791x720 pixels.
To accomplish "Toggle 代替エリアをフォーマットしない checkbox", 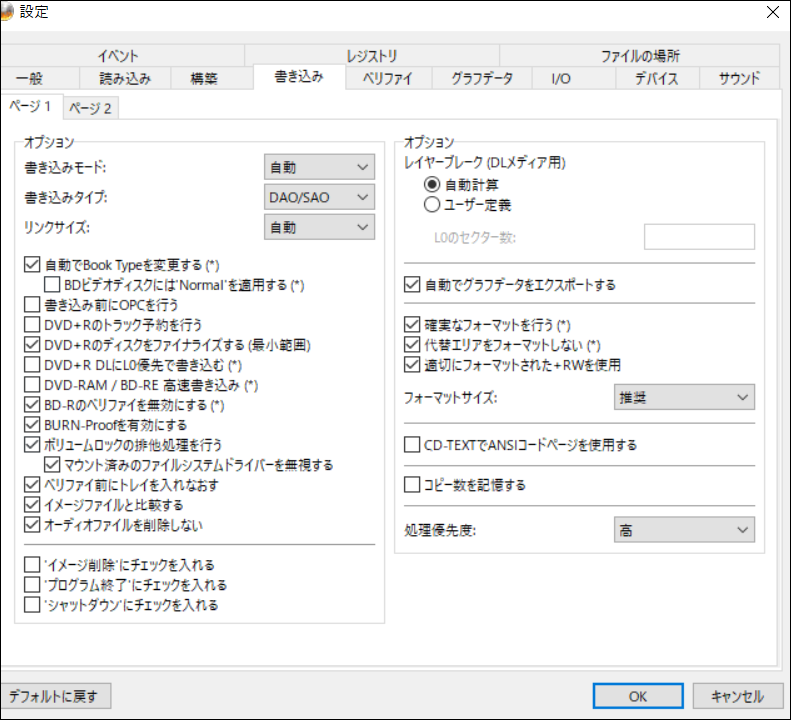I will [412, 345].
